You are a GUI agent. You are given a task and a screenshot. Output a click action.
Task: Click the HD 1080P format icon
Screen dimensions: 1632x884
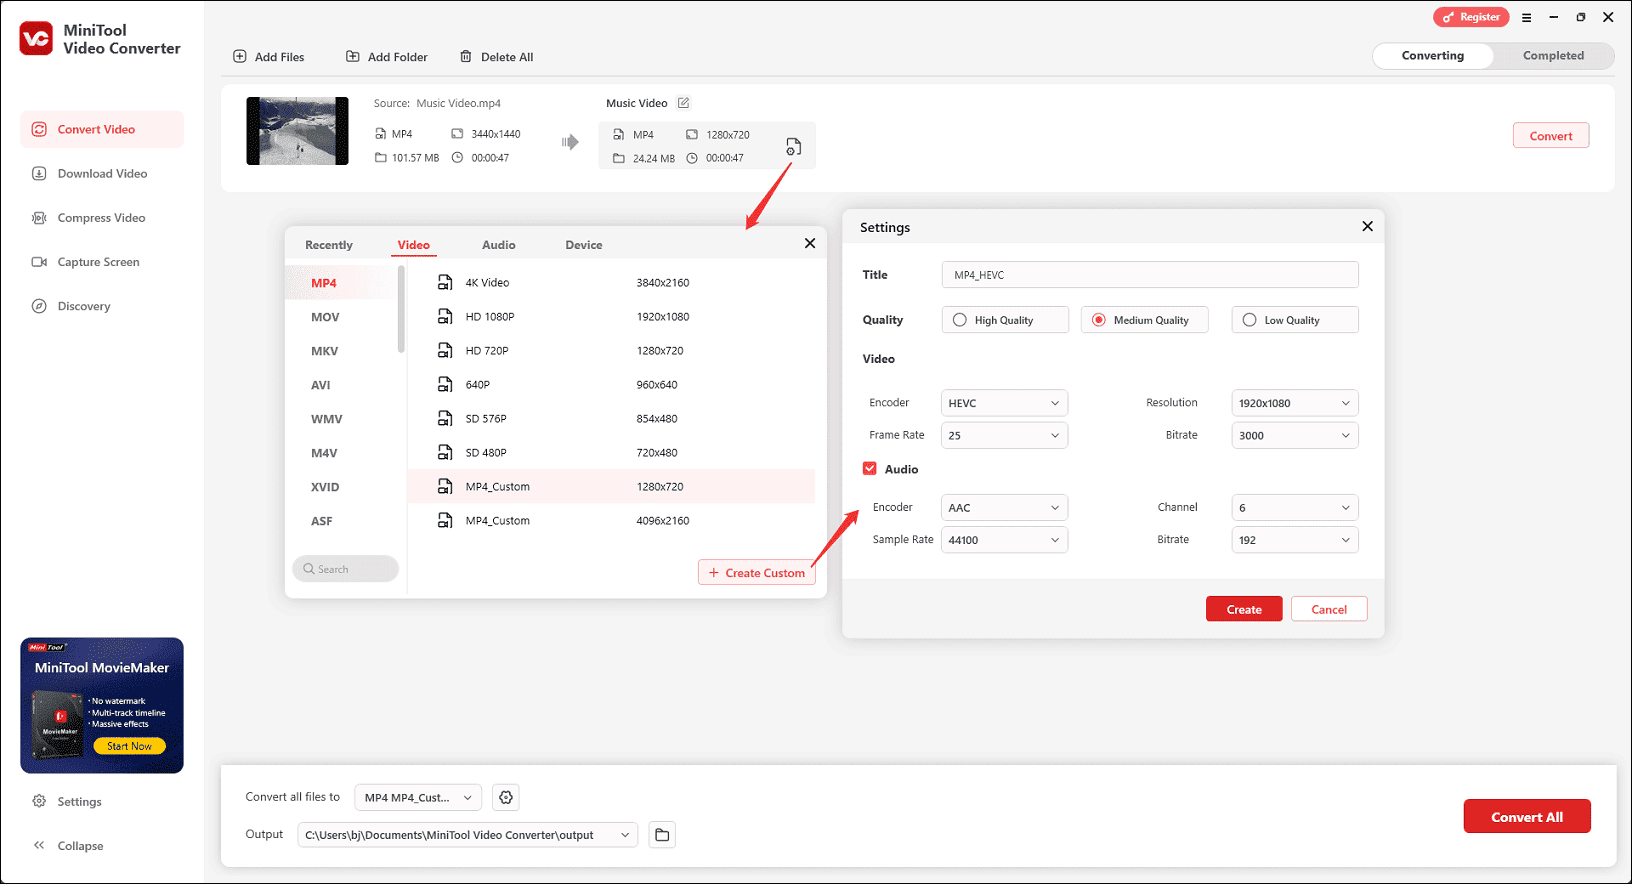click(x=445, y=317)
